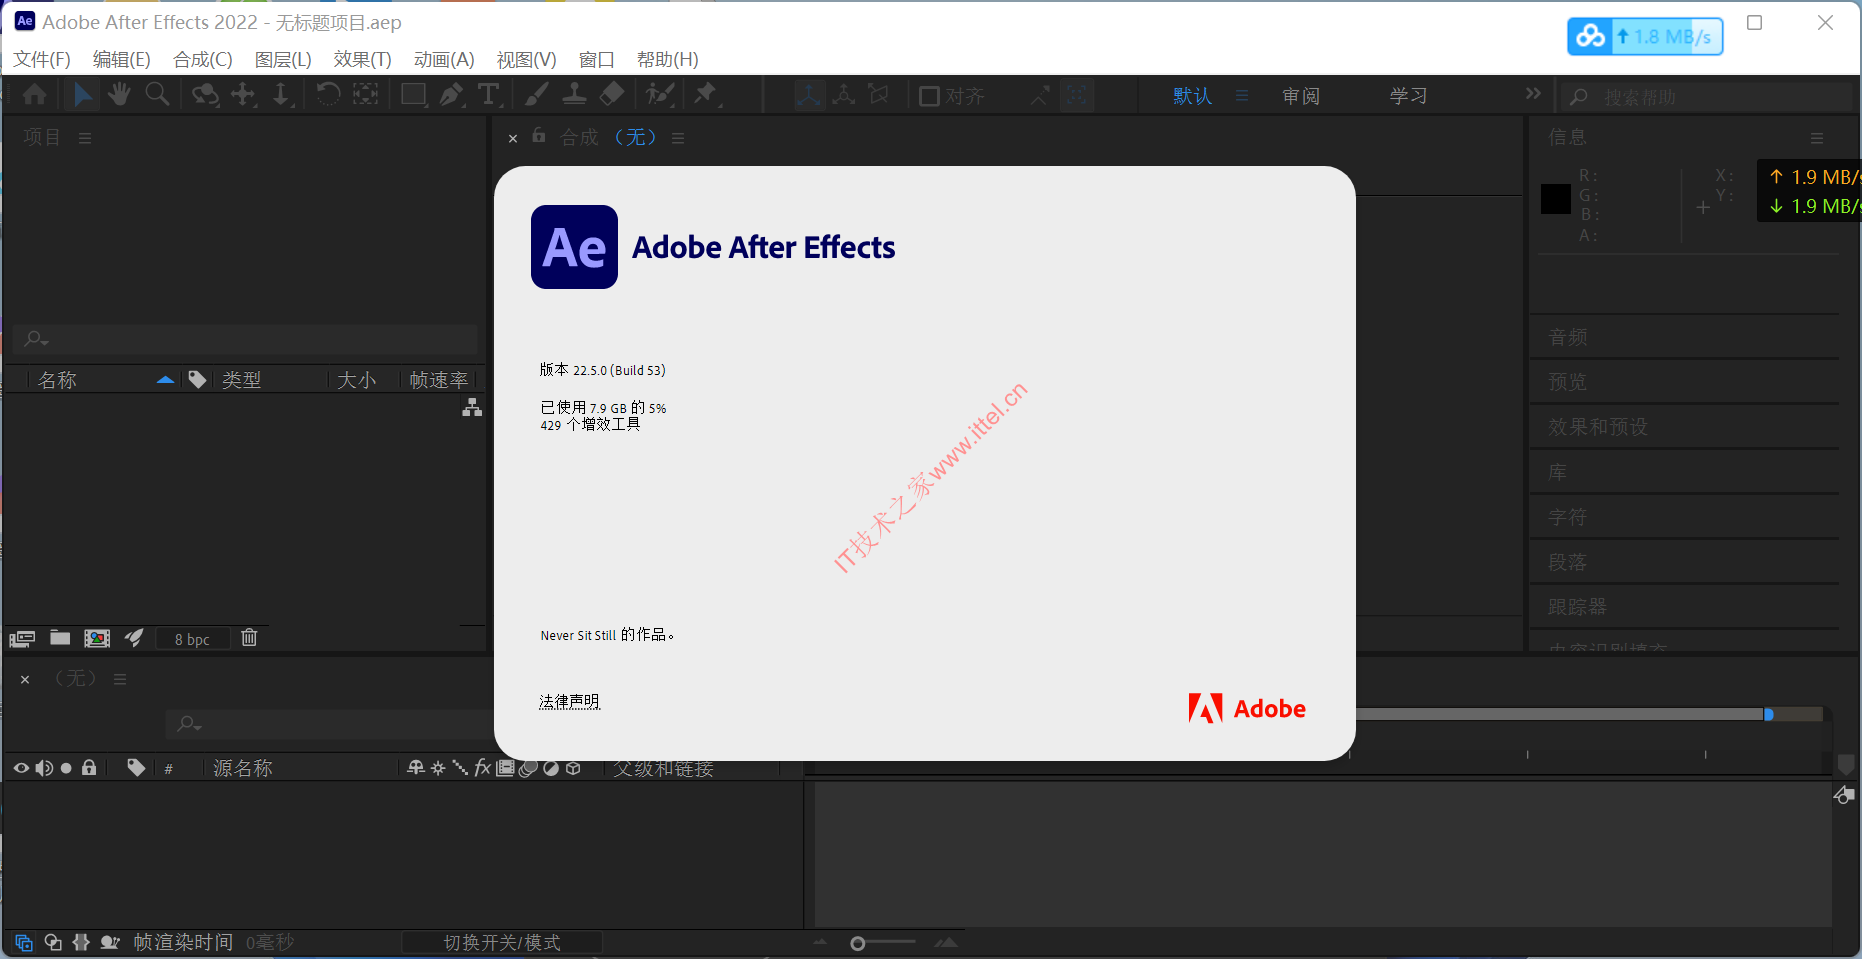Enable View Axis mode
This screenshot has height=959, width=1862.
[x=879, y=96]
